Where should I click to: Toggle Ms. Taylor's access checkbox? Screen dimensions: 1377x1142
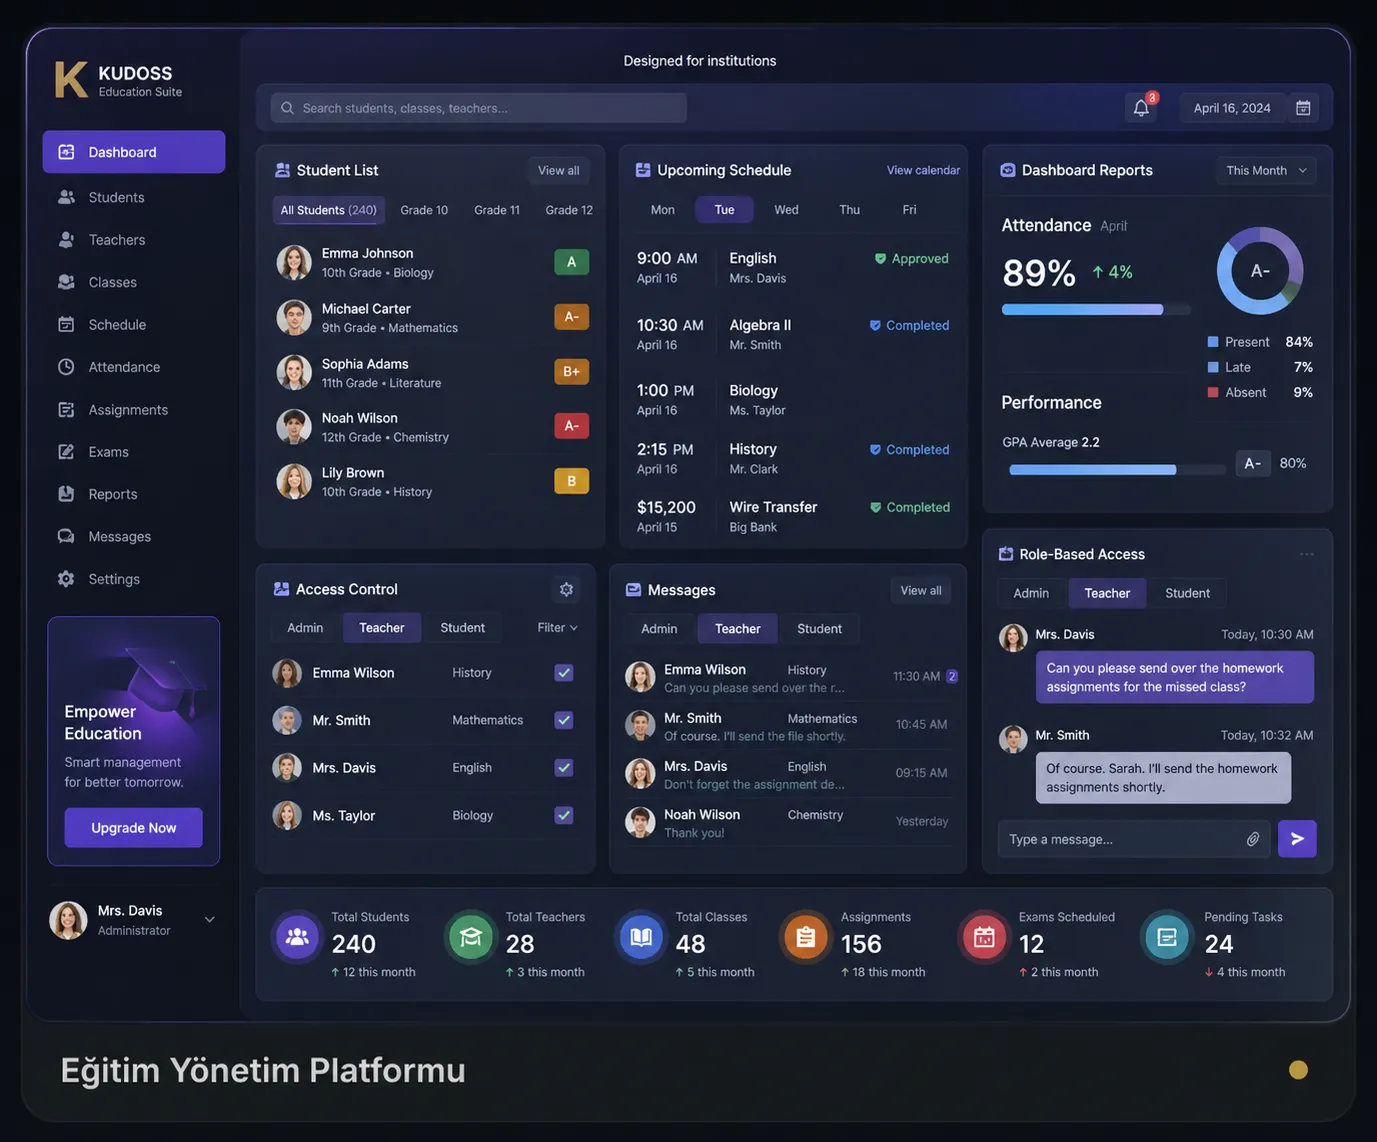click(564, 815)
